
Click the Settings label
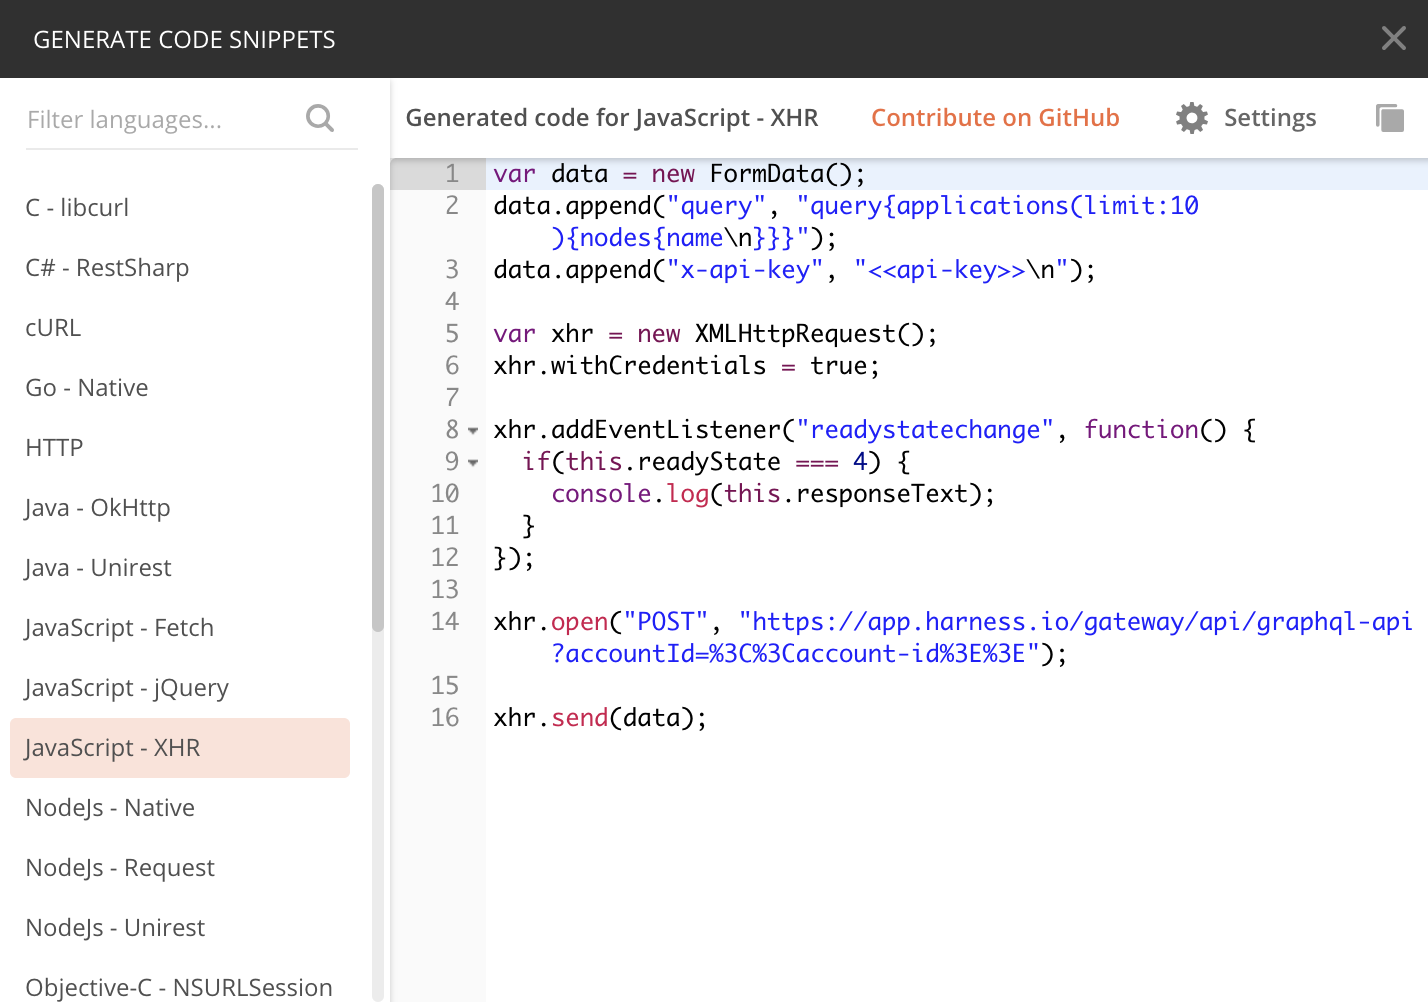pyautogui.click(x=1270, y=118)
